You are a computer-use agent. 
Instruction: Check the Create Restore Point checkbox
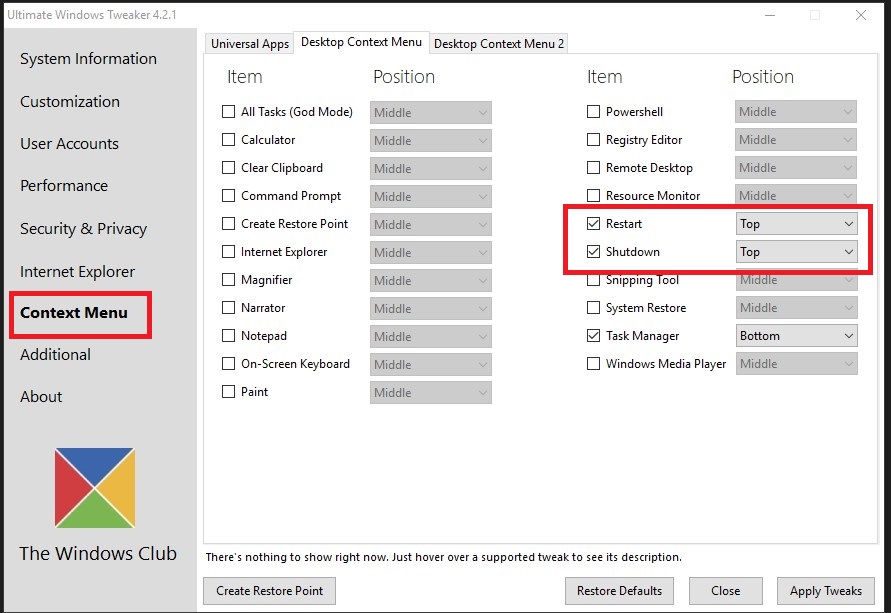(228, 223)
